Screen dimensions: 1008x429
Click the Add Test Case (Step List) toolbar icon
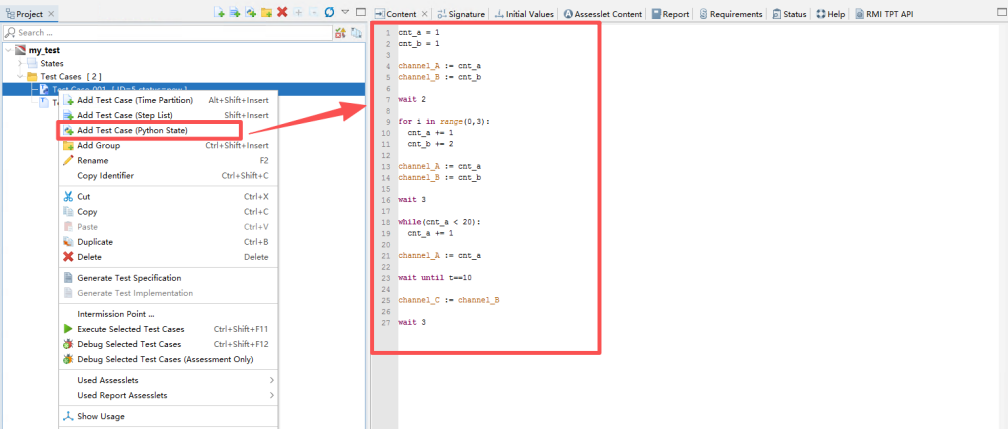[235, 13]
